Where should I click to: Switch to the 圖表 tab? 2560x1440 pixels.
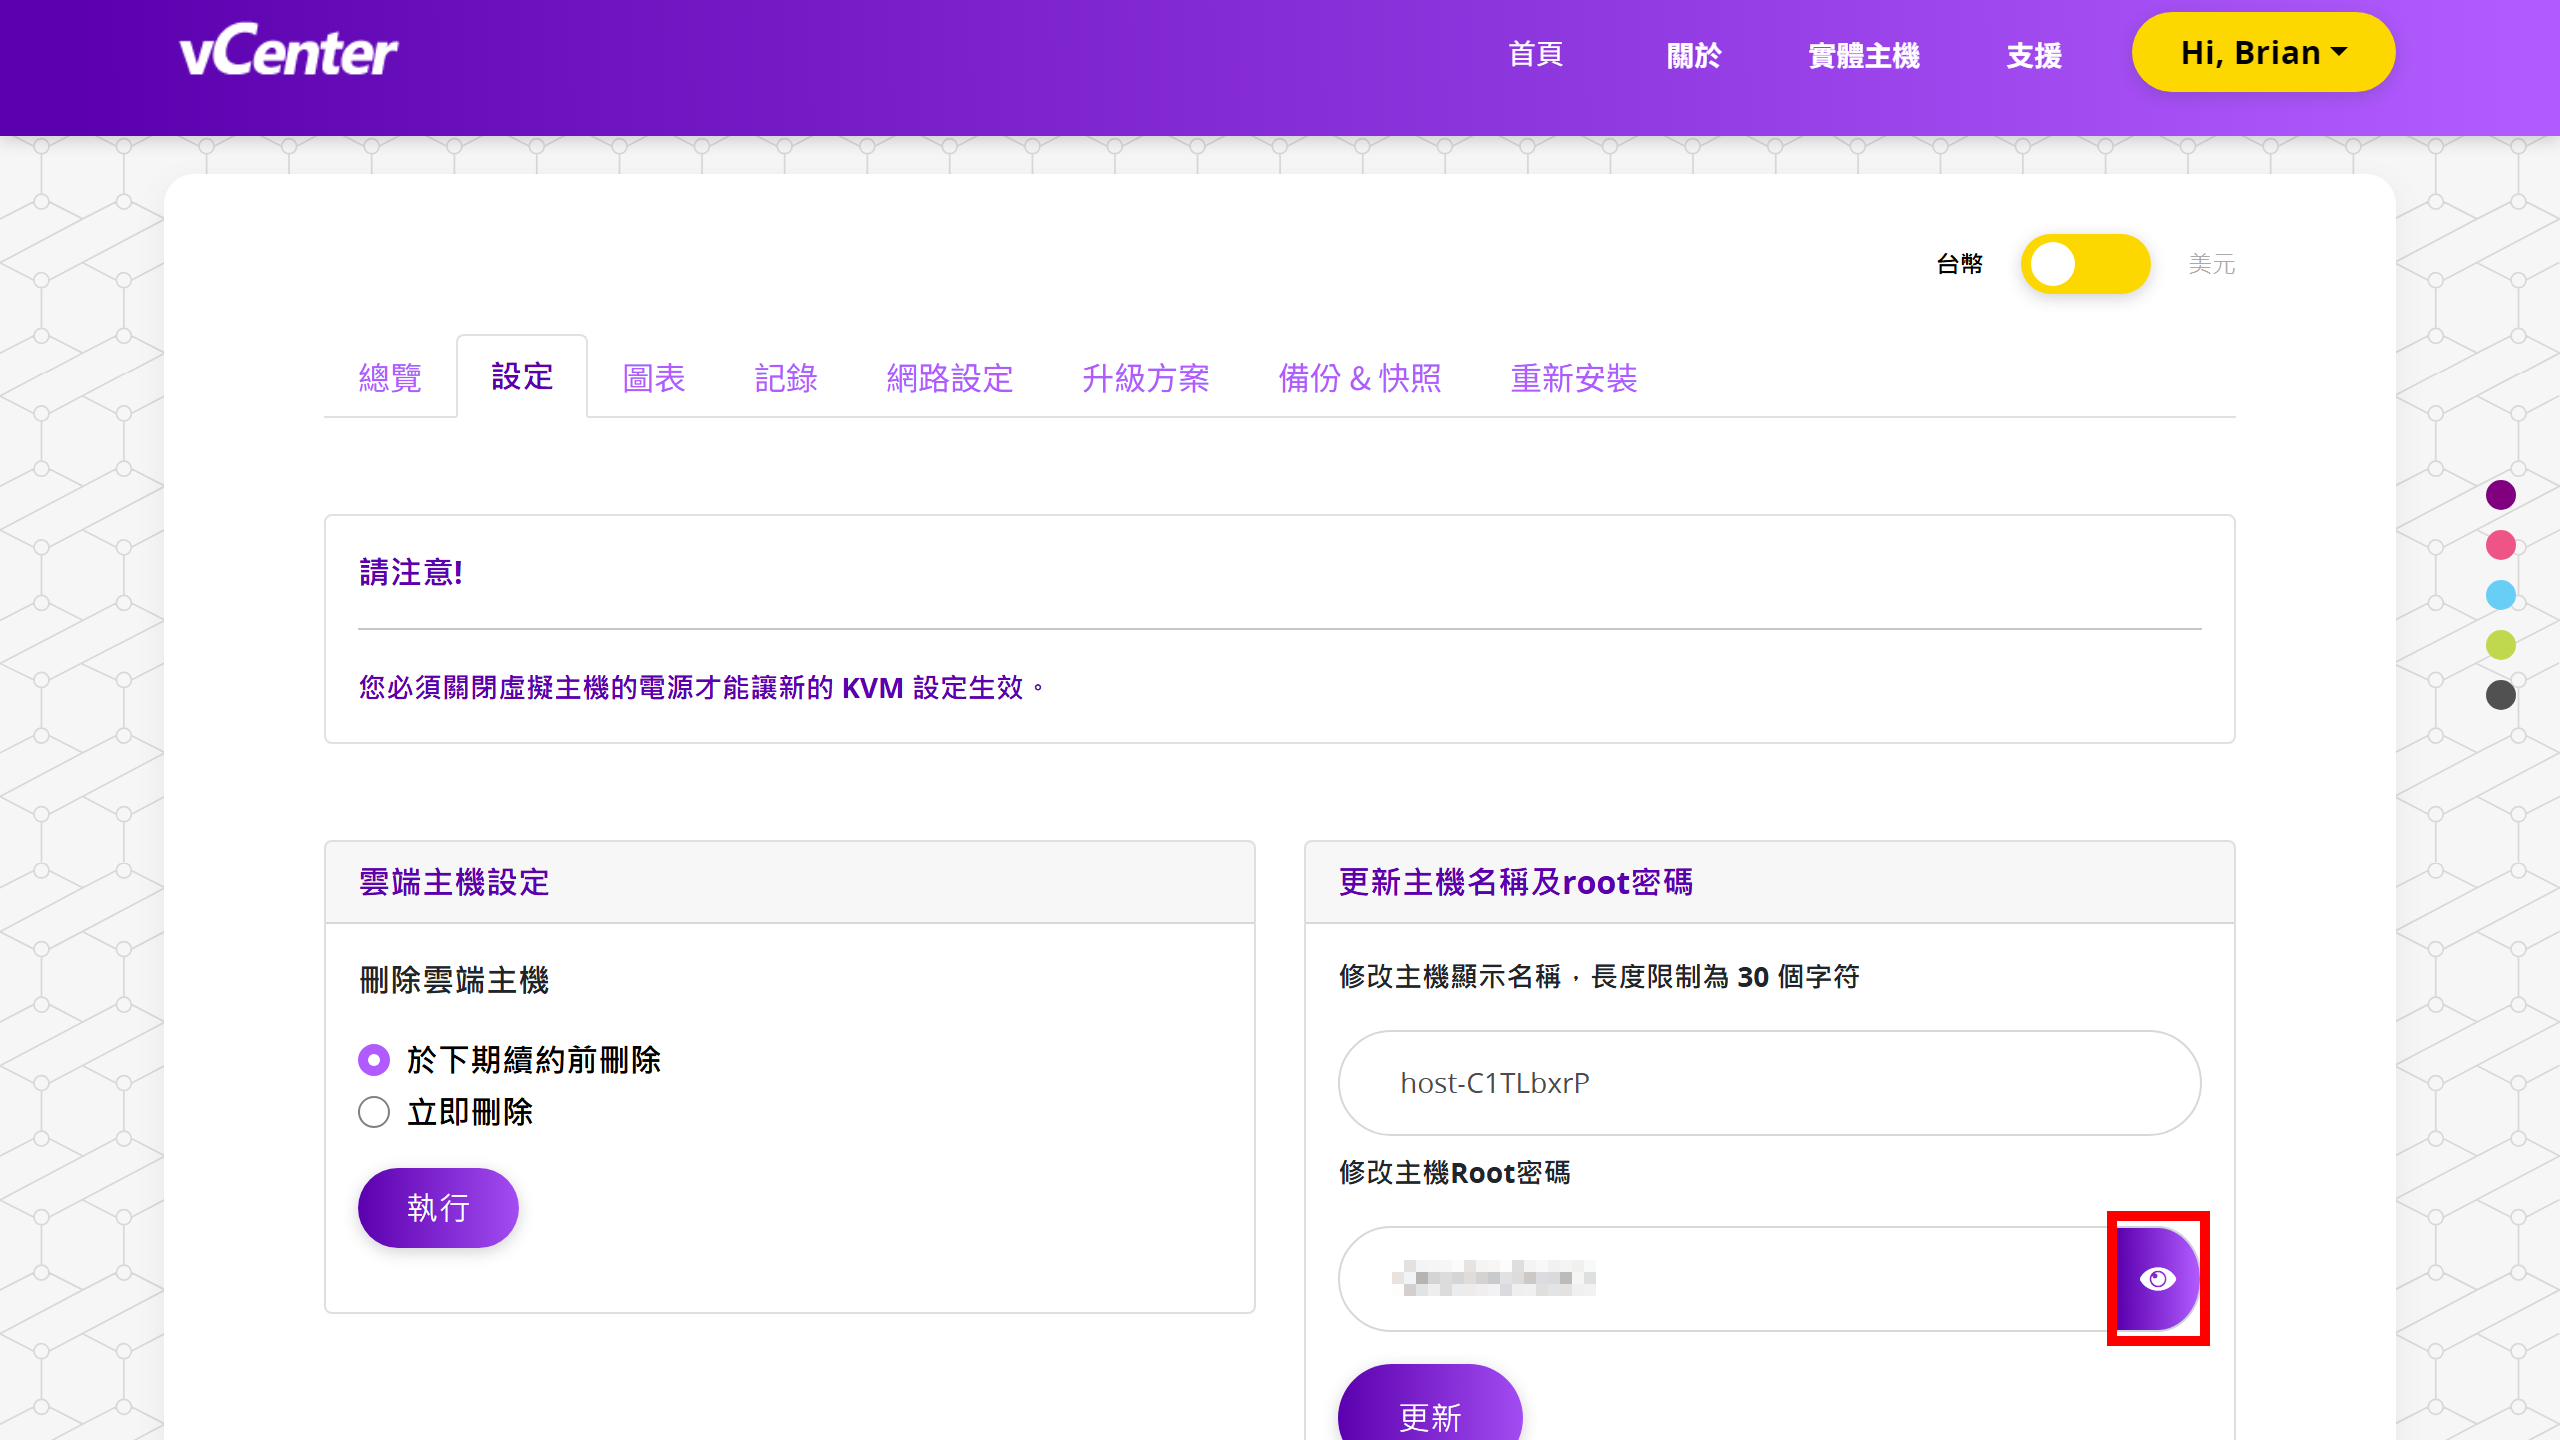coord(654,378)
